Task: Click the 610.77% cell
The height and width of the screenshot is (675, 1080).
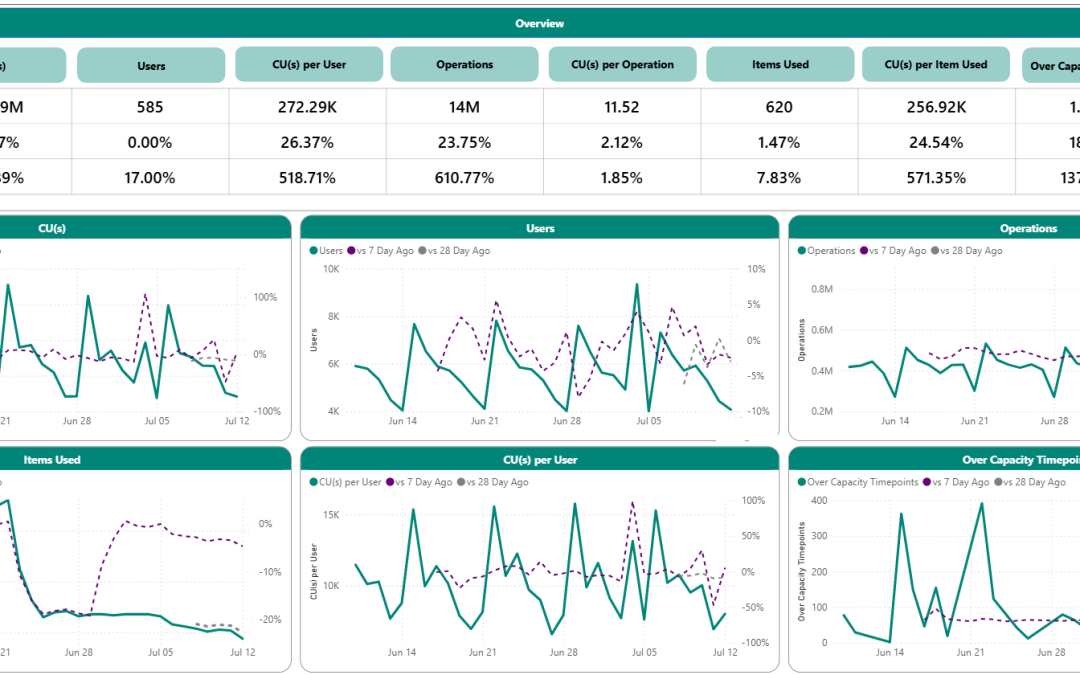Action: tap(464, 178)
